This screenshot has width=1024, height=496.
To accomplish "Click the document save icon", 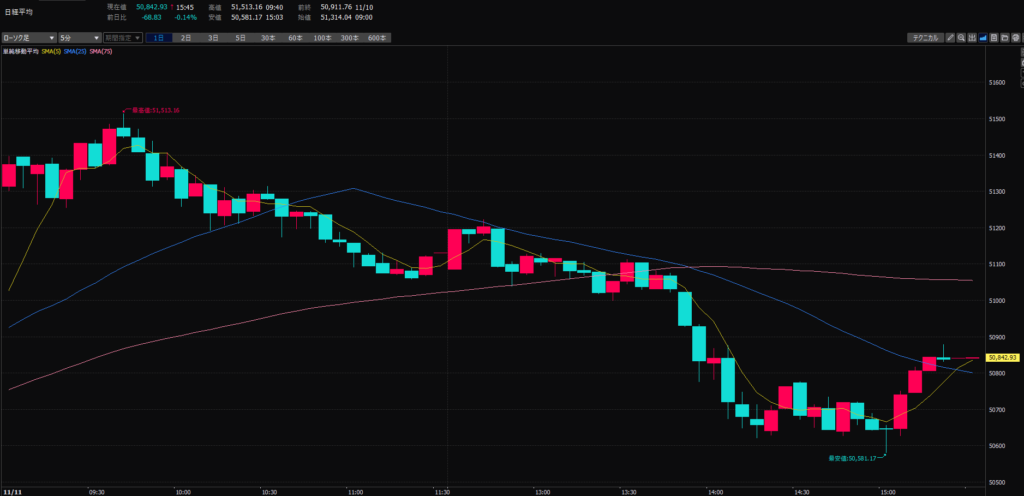I will point(994,38).
